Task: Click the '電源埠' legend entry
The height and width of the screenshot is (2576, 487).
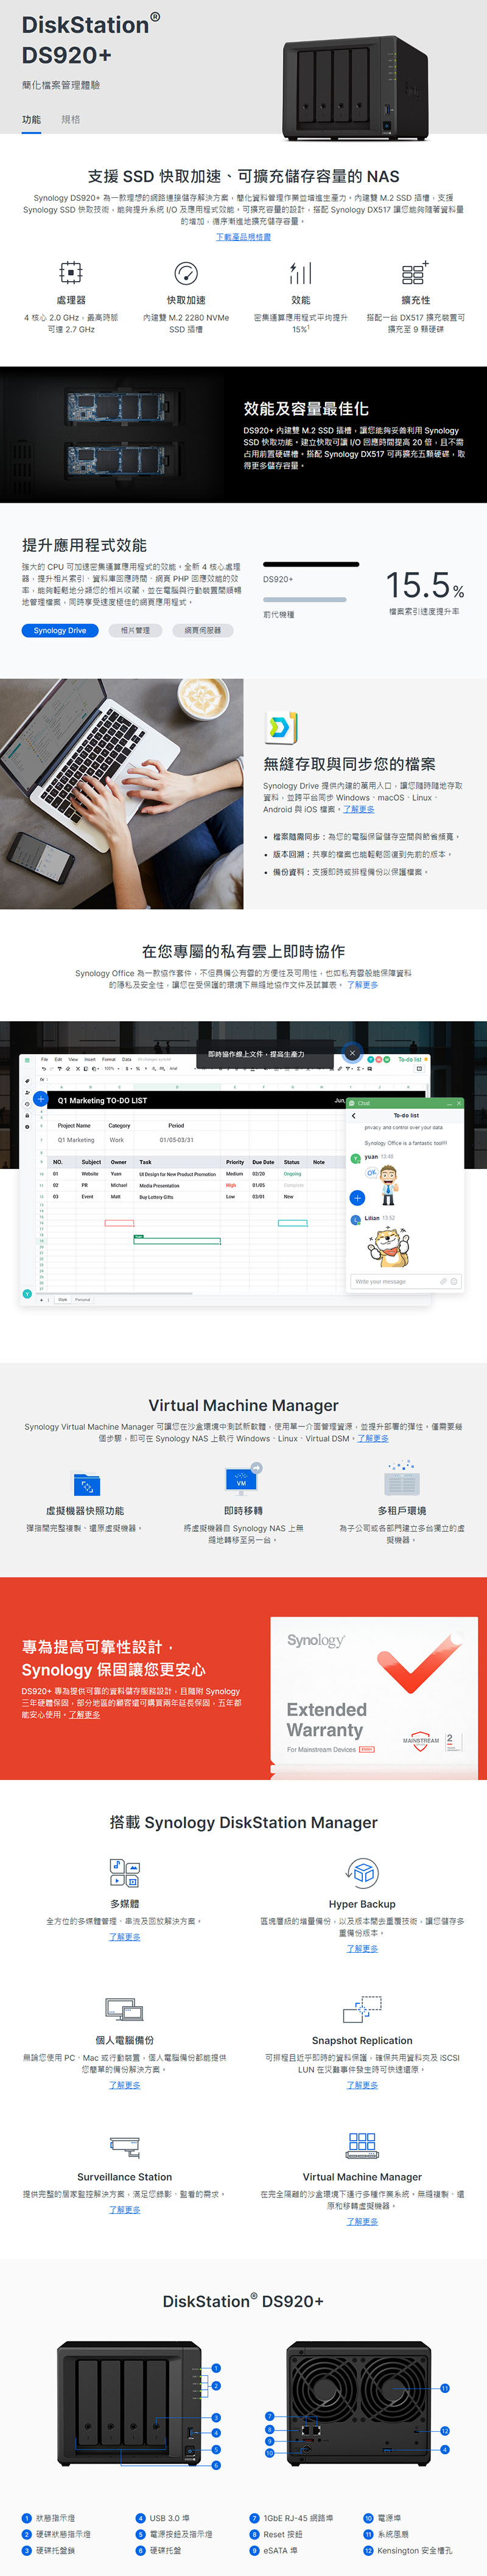Action: (x=382, y=2518)
